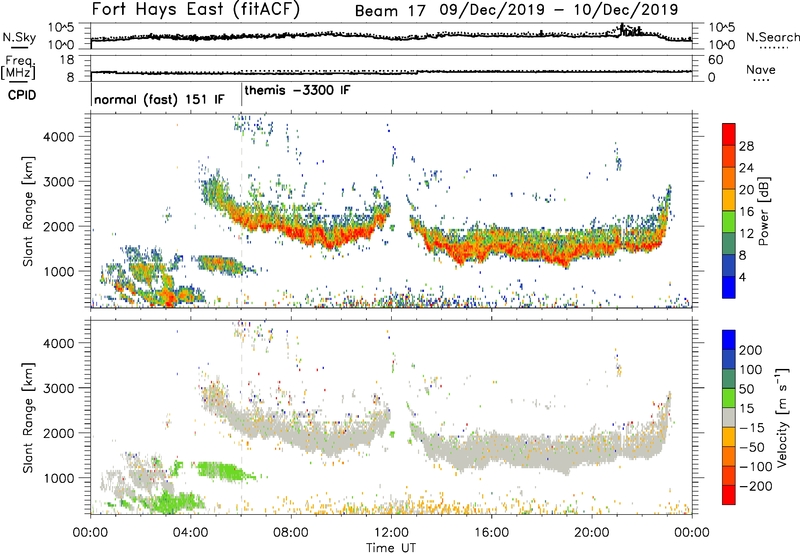800x554 pixels.
Task: Select the "themis -3300 IF" CPID entry
Action: pyautogui.click(x=297, y=90)
